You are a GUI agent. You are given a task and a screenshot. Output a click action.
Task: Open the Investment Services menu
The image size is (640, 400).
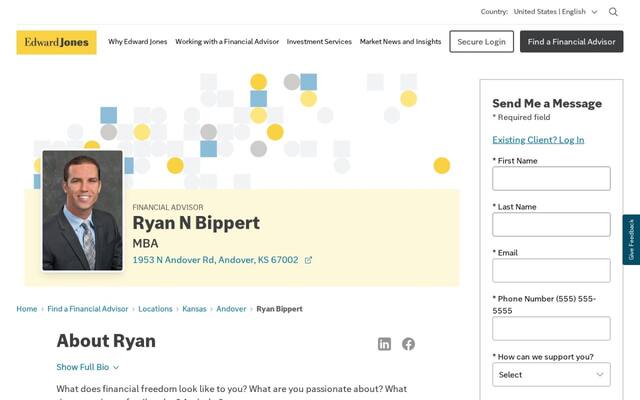tap(319, 42)
